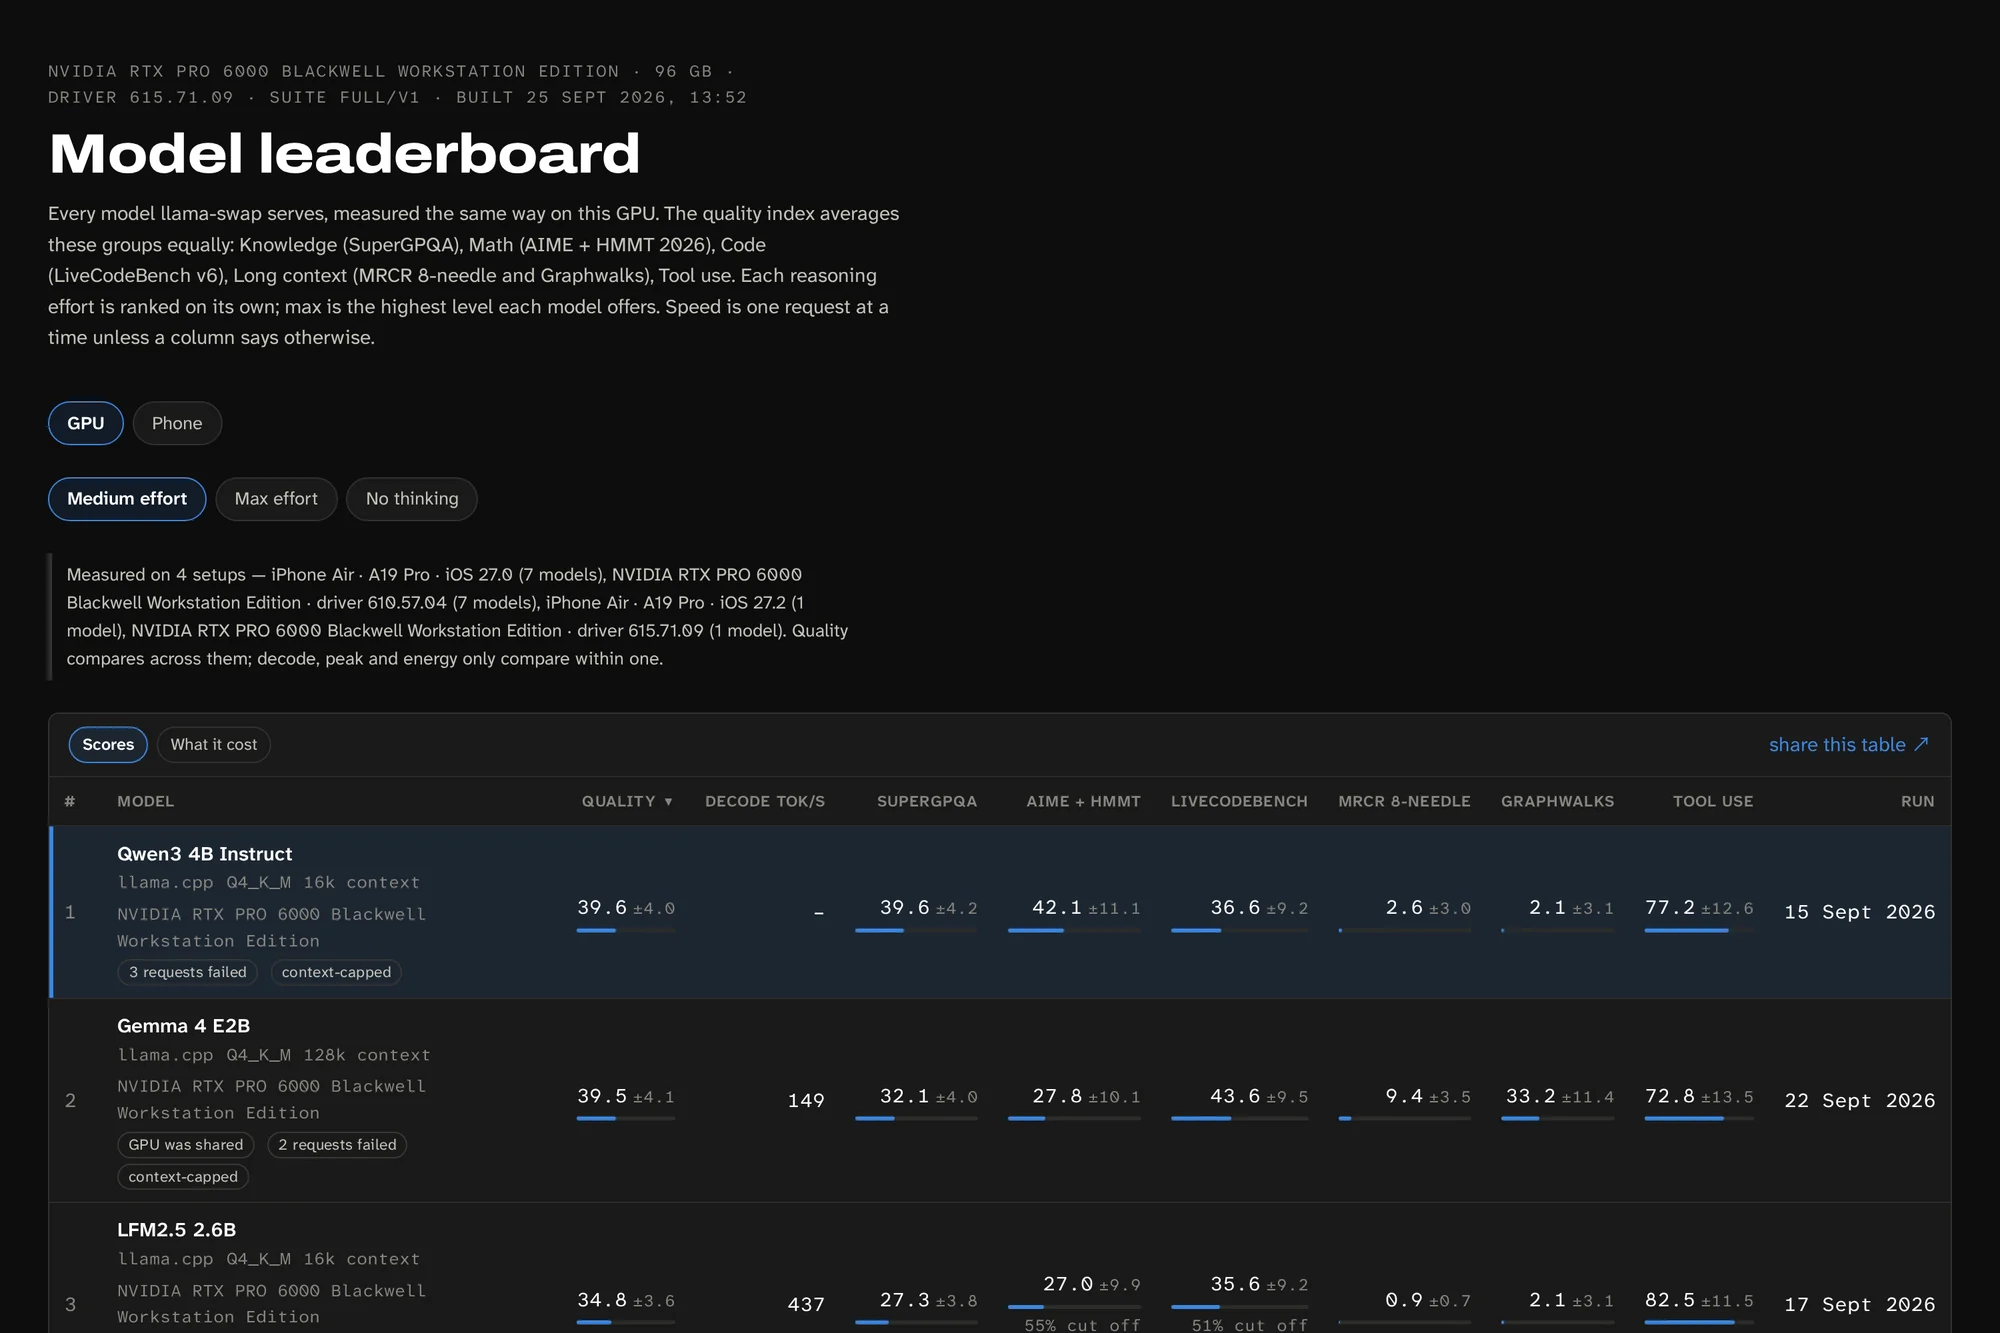Sort by Run column header
The width and height of the screenshot is (2000, 1333).
[x=1918, y=801]
